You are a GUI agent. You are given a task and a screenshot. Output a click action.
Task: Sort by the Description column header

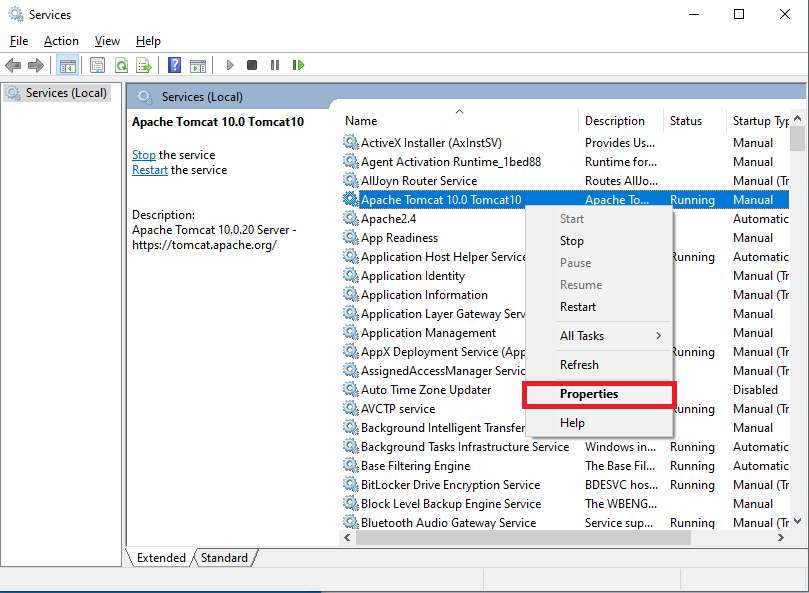621,121
